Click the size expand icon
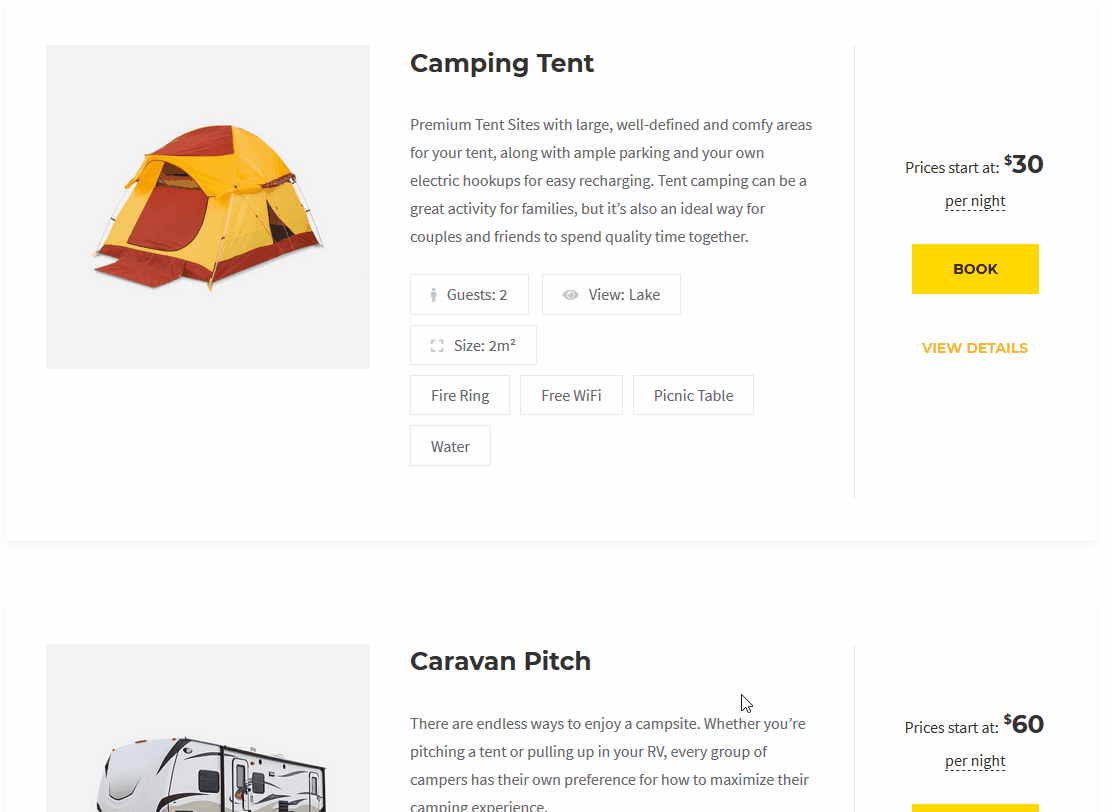Viewport: 1112px width, 812px height. (437, 346)
